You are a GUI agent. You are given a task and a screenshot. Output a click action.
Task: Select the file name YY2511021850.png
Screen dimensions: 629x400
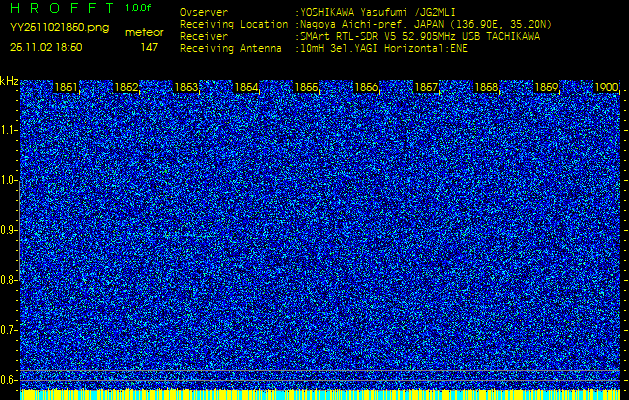click(59, 28)
